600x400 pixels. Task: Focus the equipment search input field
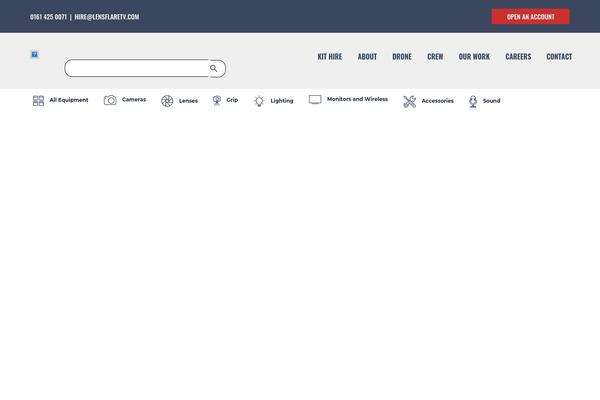pyautogui.click(x=137, y=68)
